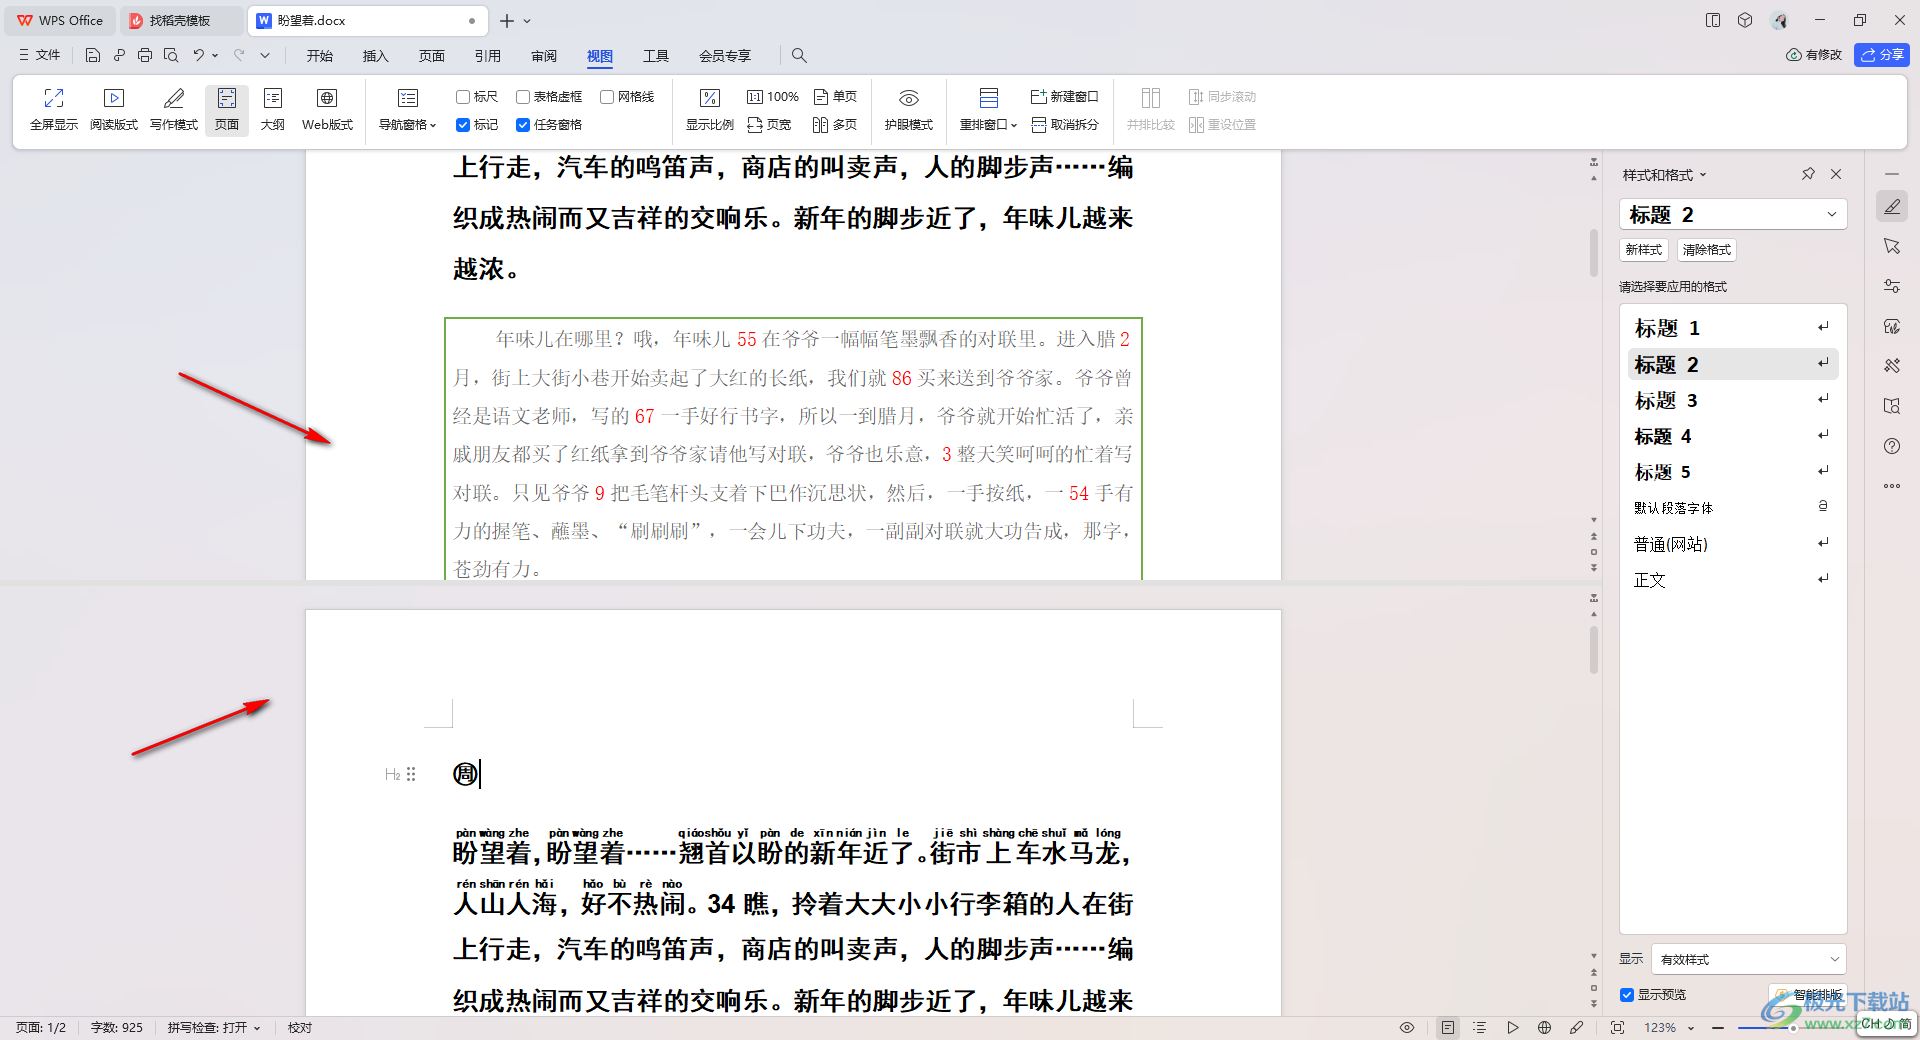The height and width of the screenshot is (1040, 1920).
Task: Open the zoom percentage dropdown in status bar
Action: [1691, 1027]
